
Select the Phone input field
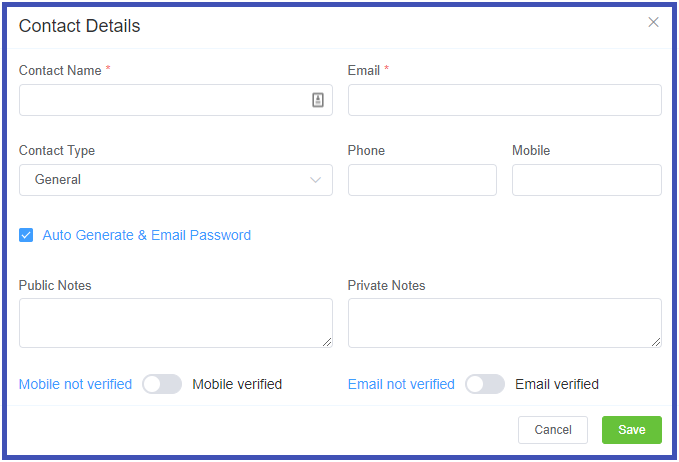click(422, 180)
